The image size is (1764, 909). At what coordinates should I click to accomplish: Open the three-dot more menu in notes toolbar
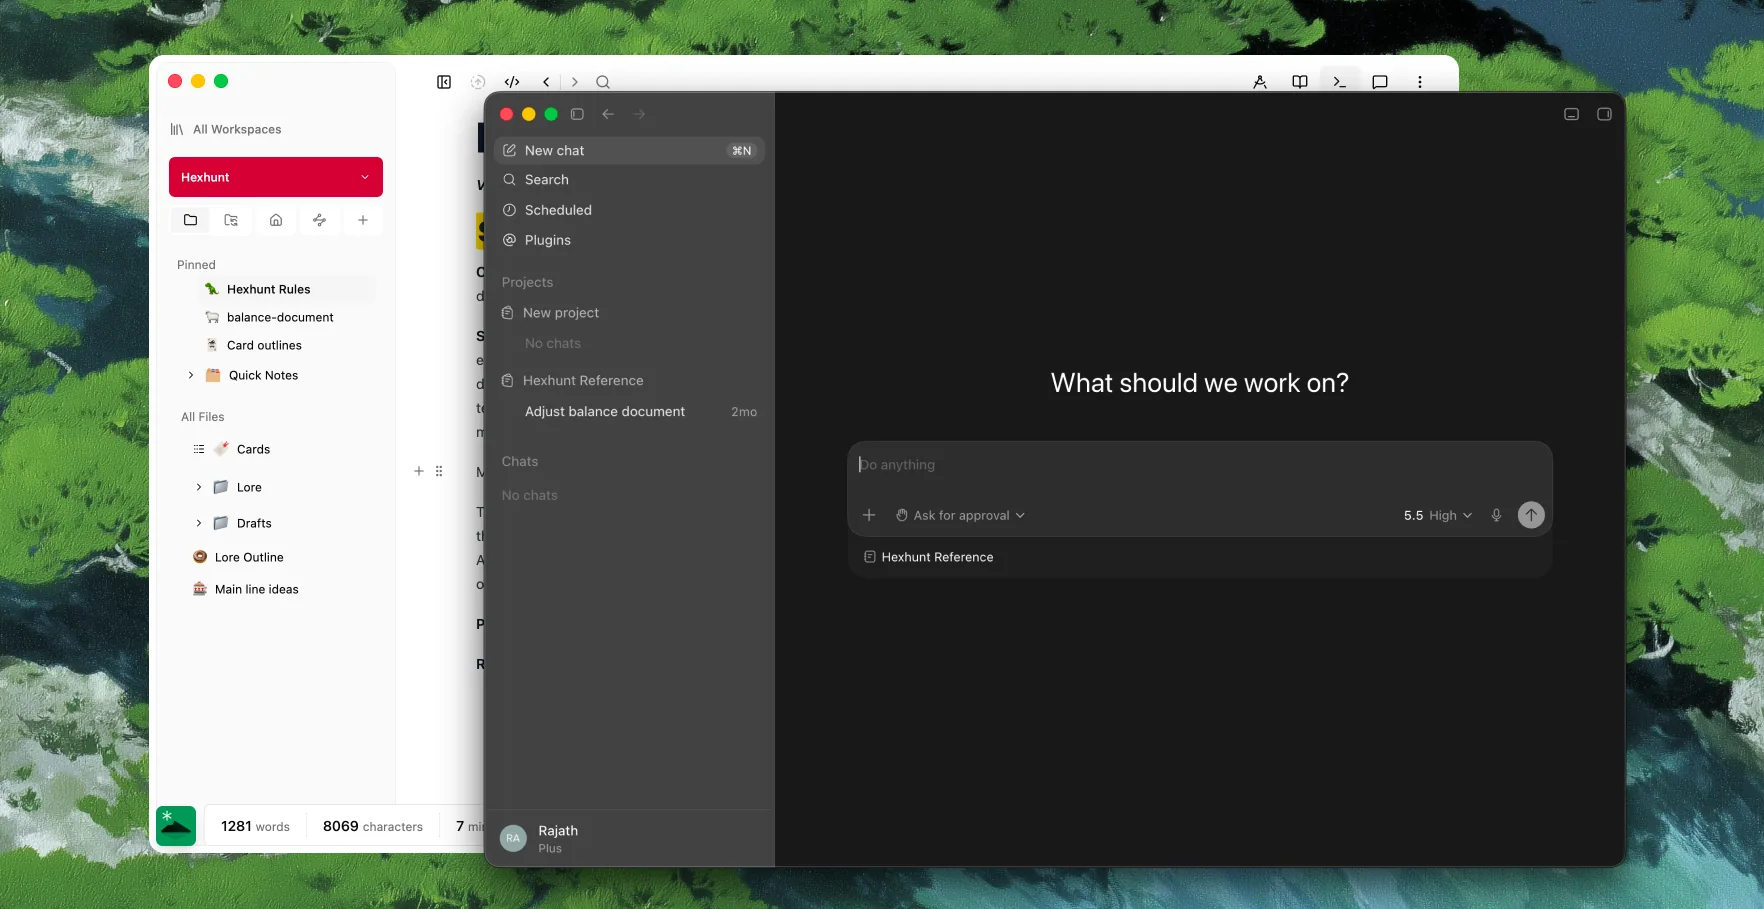point(1420,82)
